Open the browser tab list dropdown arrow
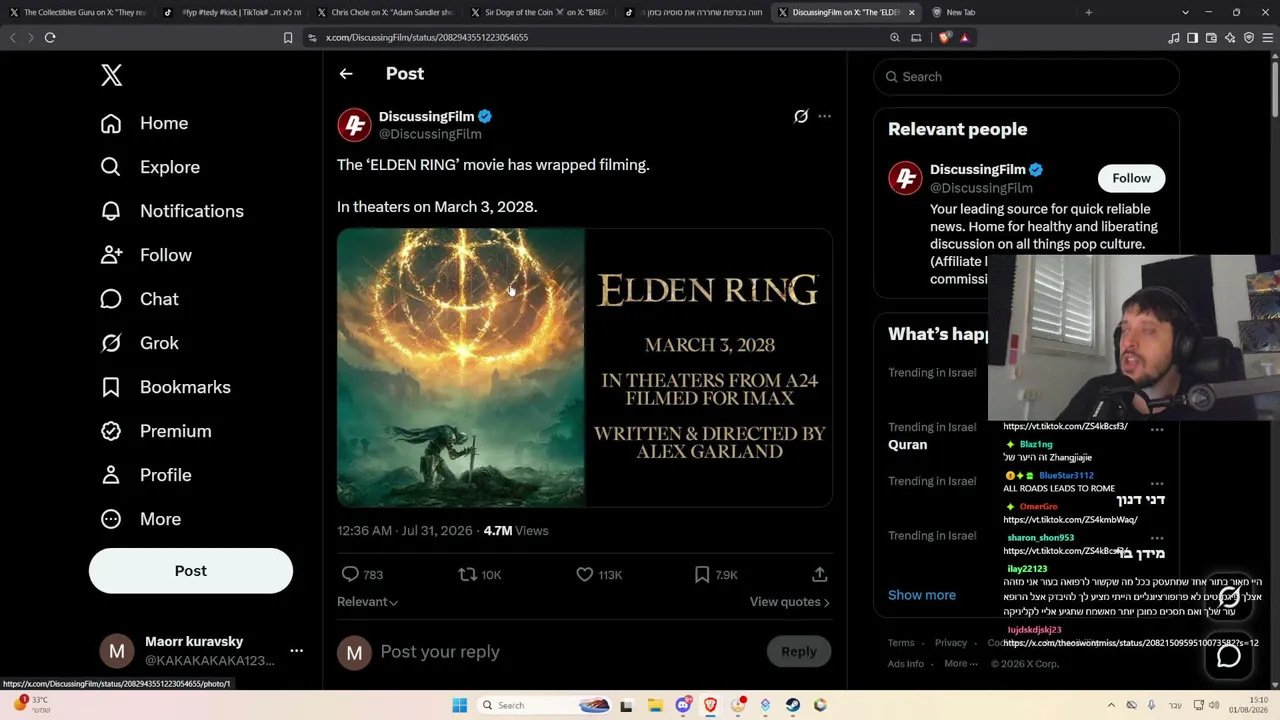Image resolution: width=1280 pixels, height=720 pixels. pyautogui.click(x=1185, y=12)
